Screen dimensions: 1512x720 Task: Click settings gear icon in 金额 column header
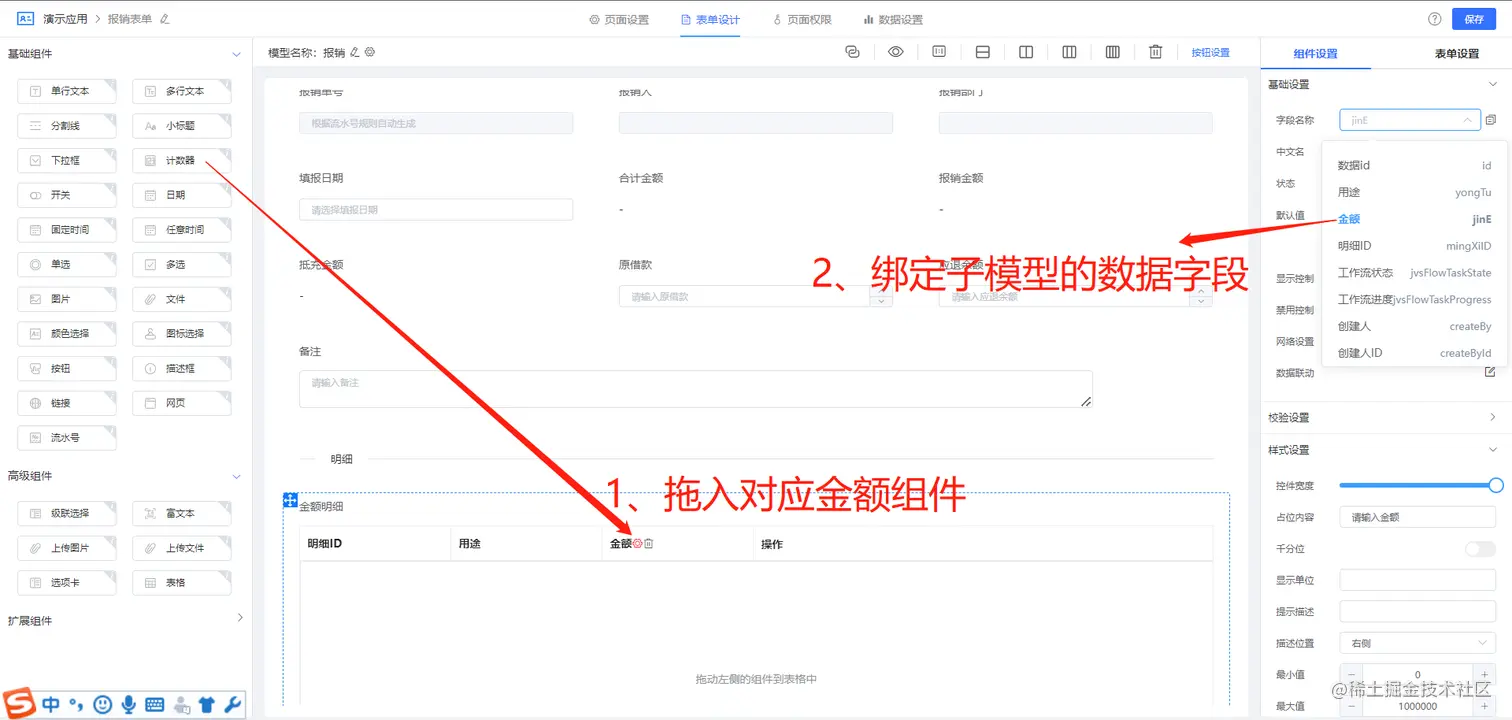coord(638,544)
